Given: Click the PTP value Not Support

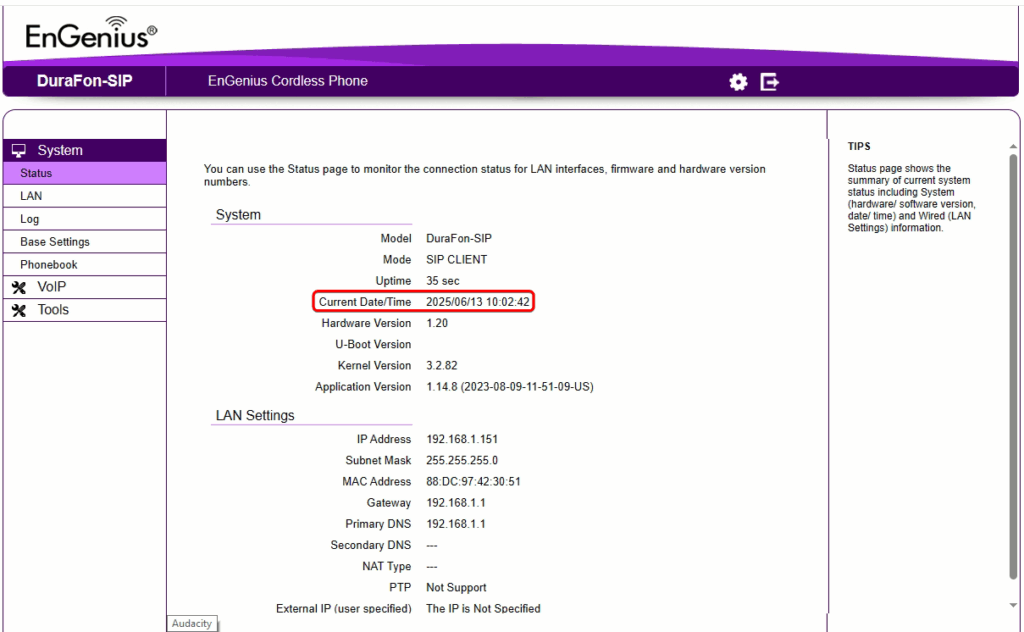Looking at the screenshot, I should point(456,588).
